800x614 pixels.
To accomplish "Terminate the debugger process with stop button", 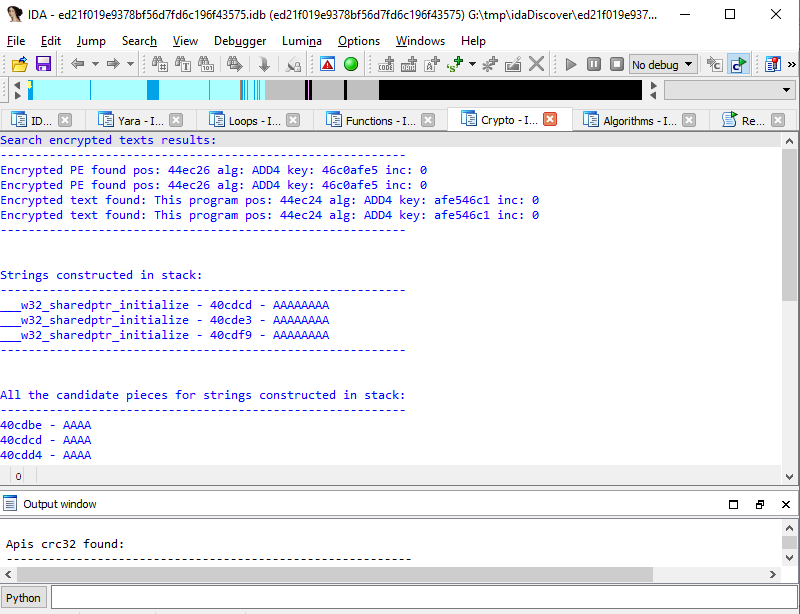I will tap(617, 64).
